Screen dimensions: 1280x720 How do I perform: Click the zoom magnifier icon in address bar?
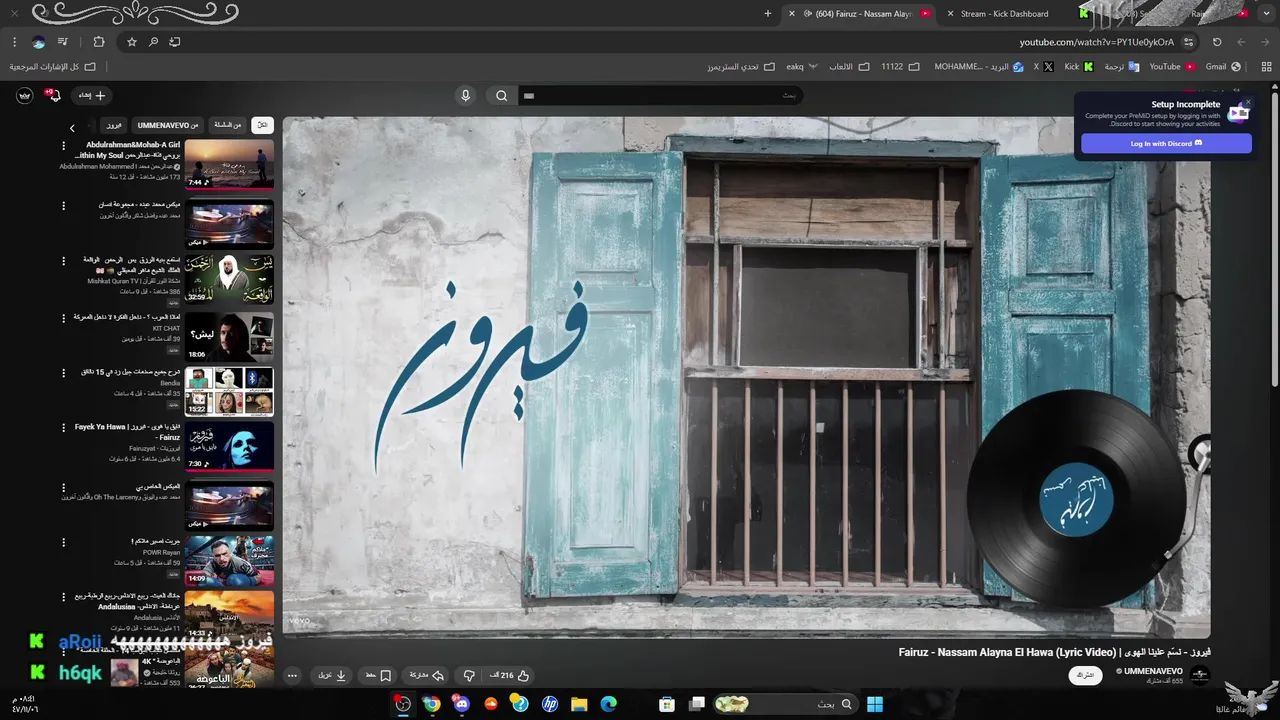point(153,42)
